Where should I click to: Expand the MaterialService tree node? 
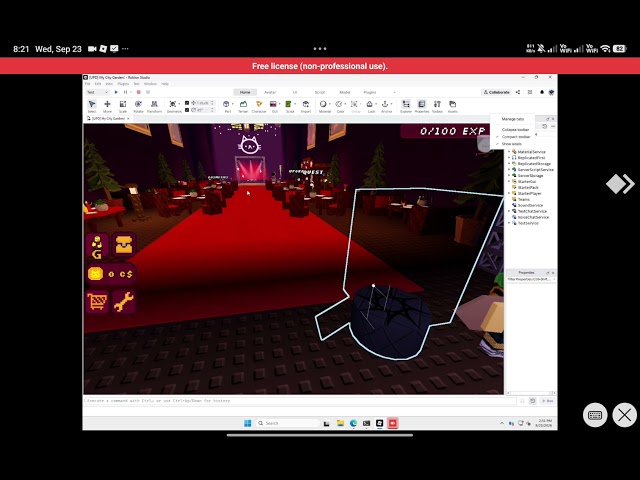(x=509, y=152)
